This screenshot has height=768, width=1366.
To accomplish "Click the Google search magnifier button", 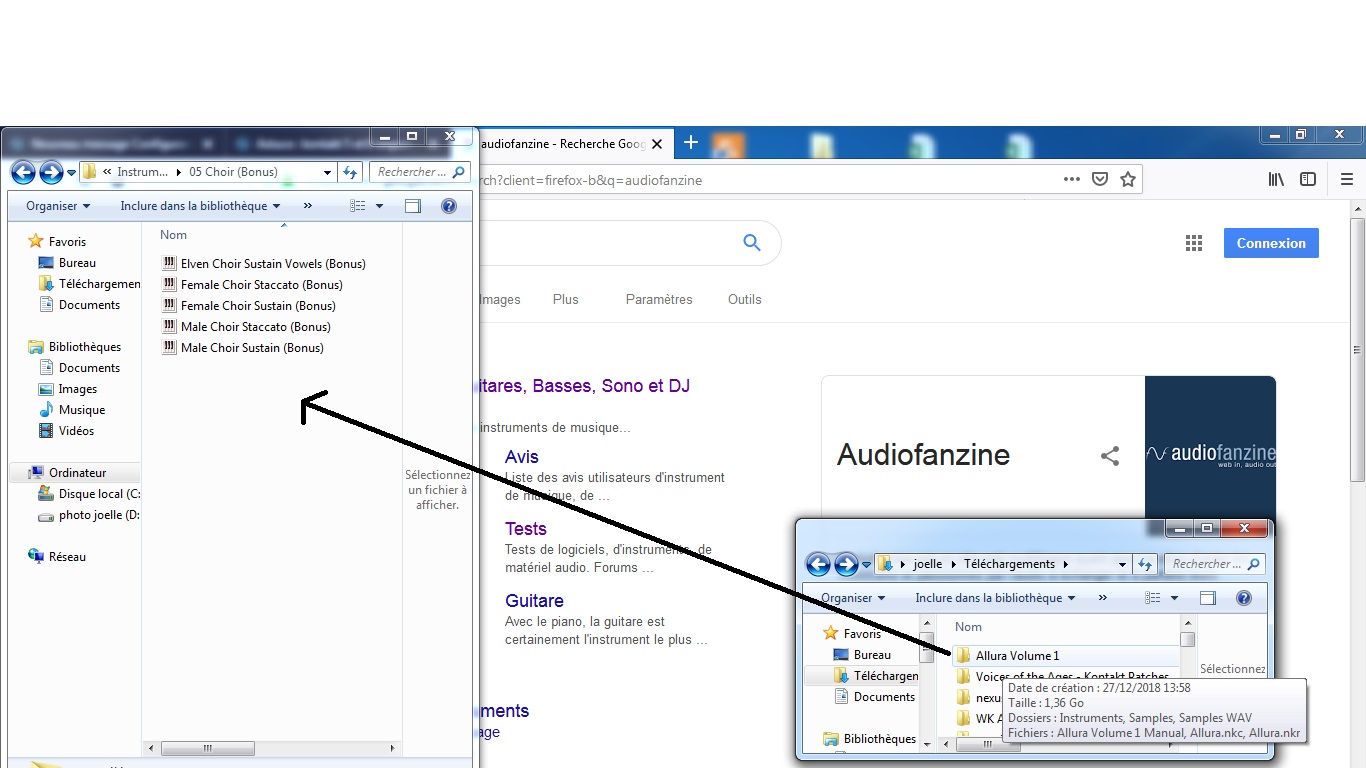I will [751, 242].
